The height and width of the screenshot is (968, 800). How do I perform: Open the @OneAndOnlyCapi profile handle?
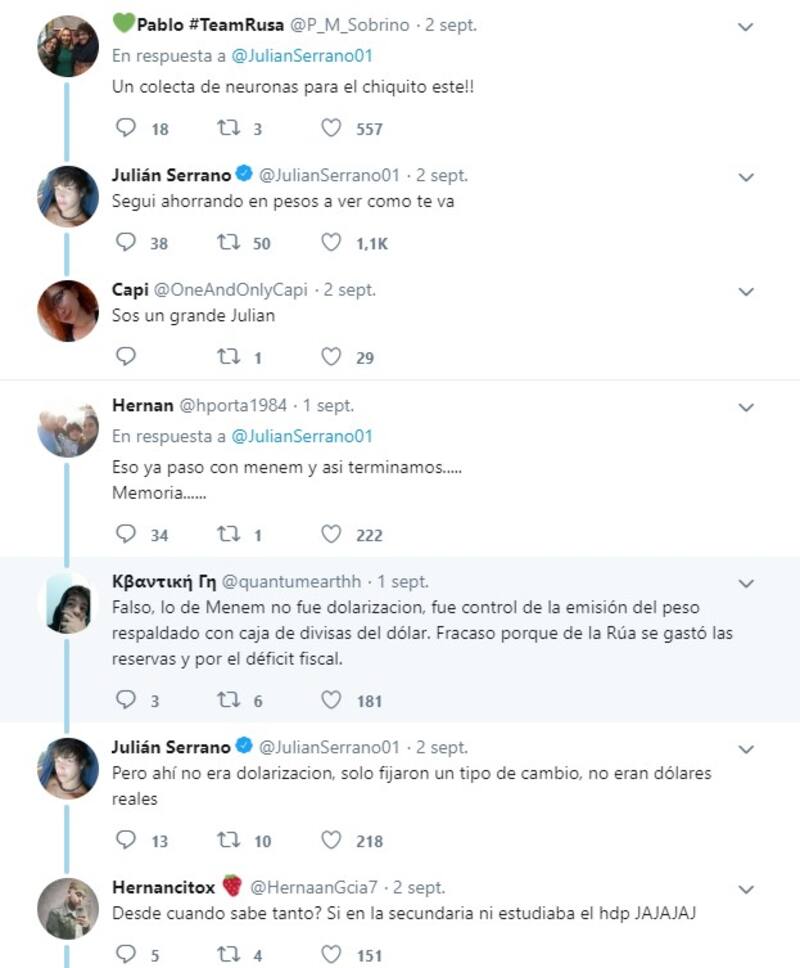coord(232,290)
